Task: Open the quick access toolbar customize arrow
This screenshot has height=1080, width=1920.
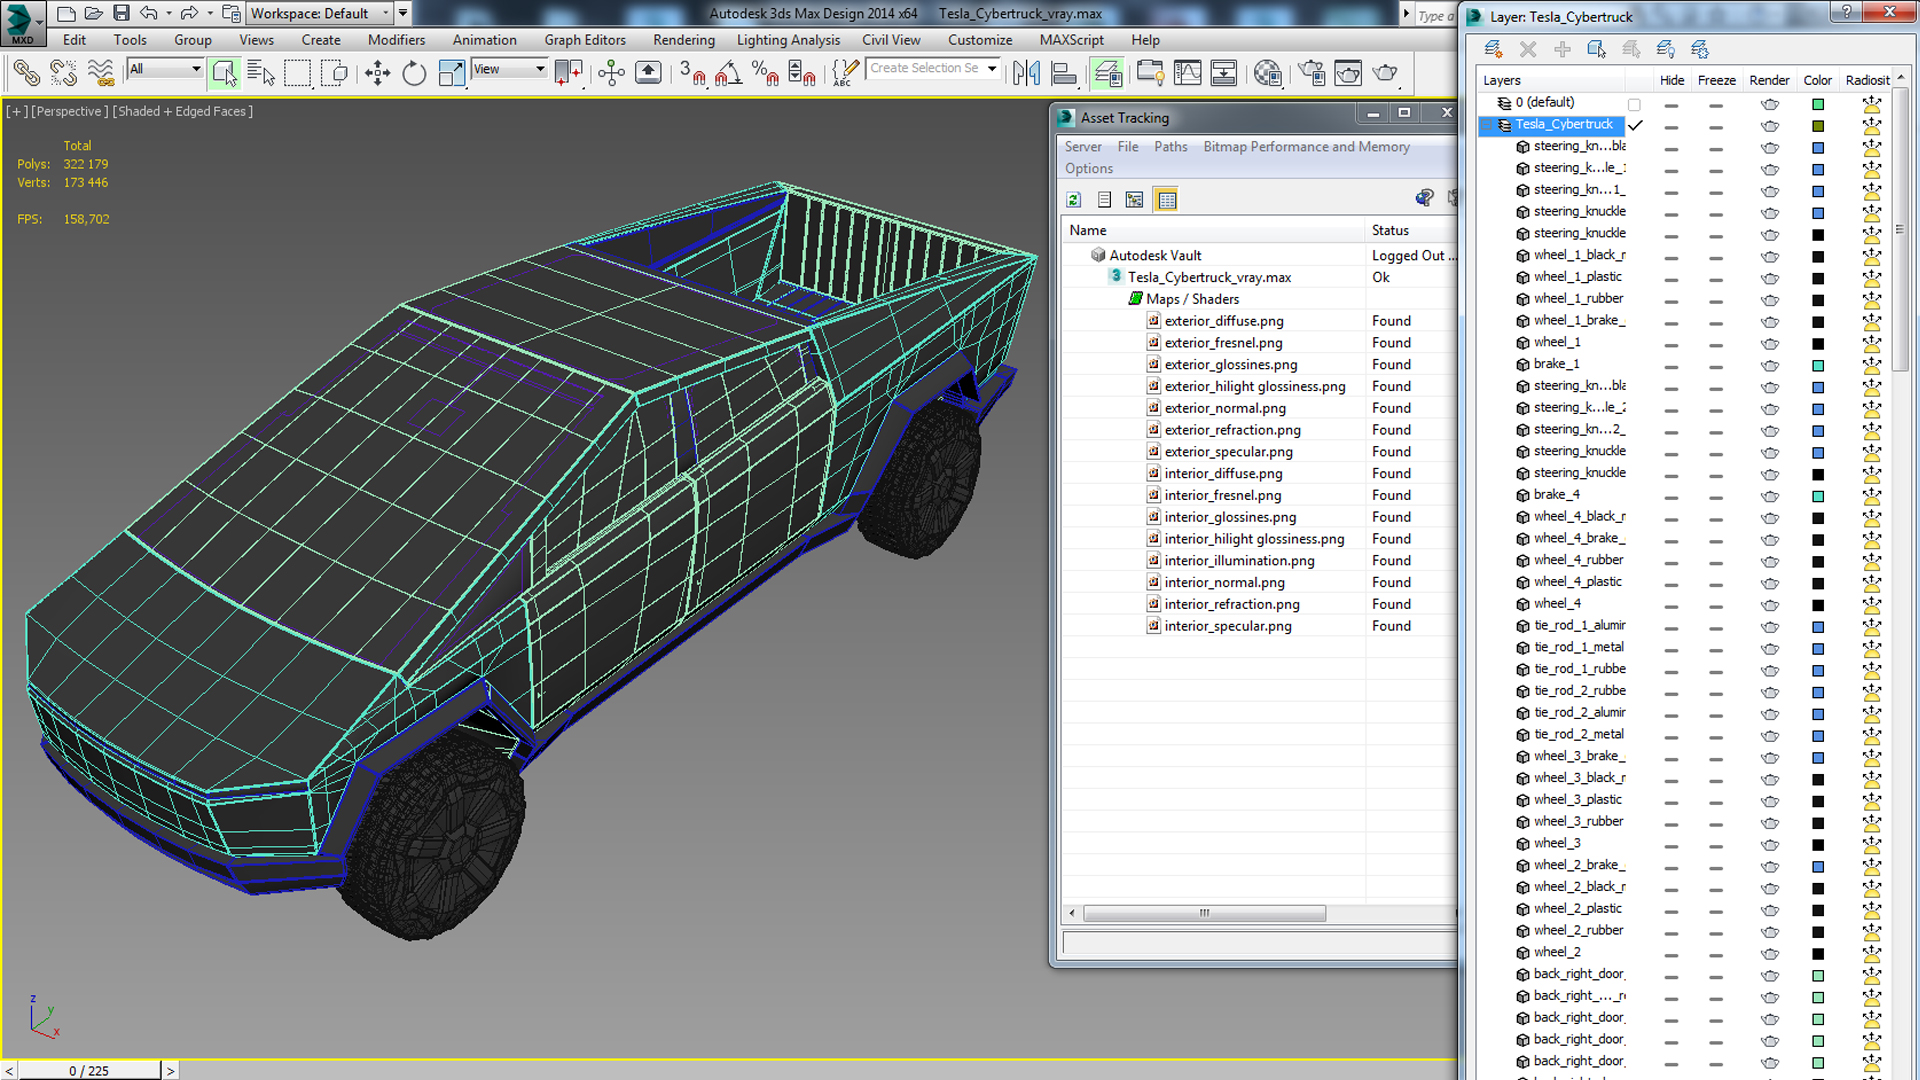Action: tap(403, 13)
